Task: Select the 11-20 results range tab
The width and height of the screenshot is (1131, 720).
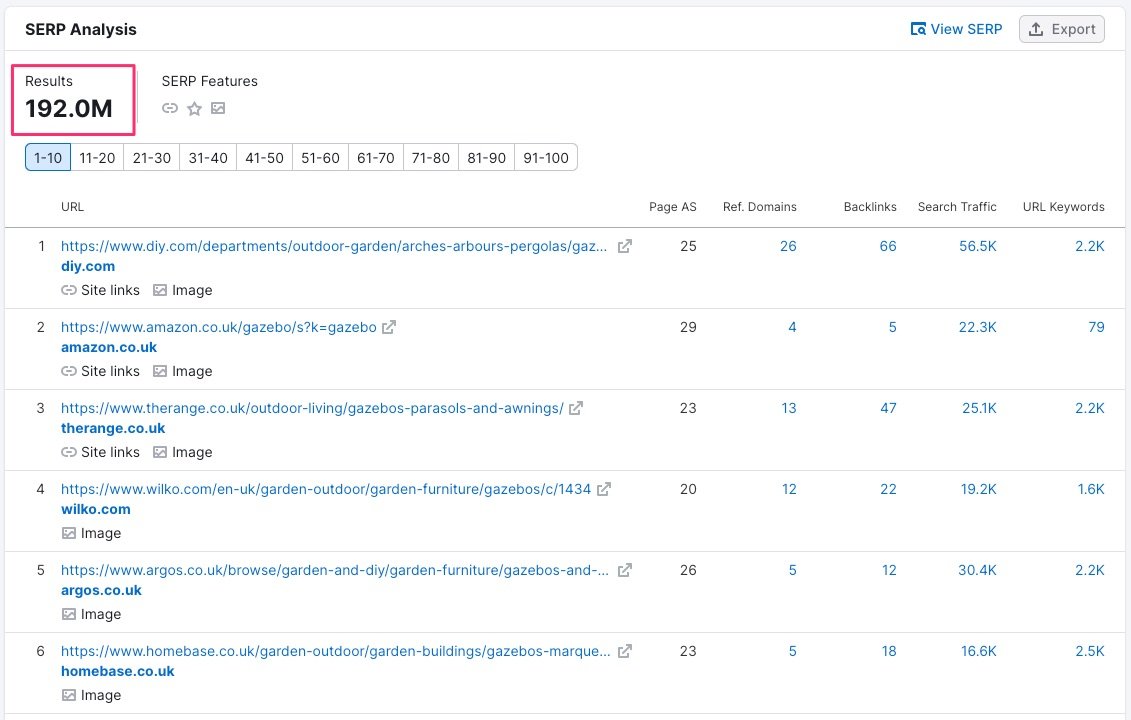Action: pyautogui.click(x=97, y=157)
